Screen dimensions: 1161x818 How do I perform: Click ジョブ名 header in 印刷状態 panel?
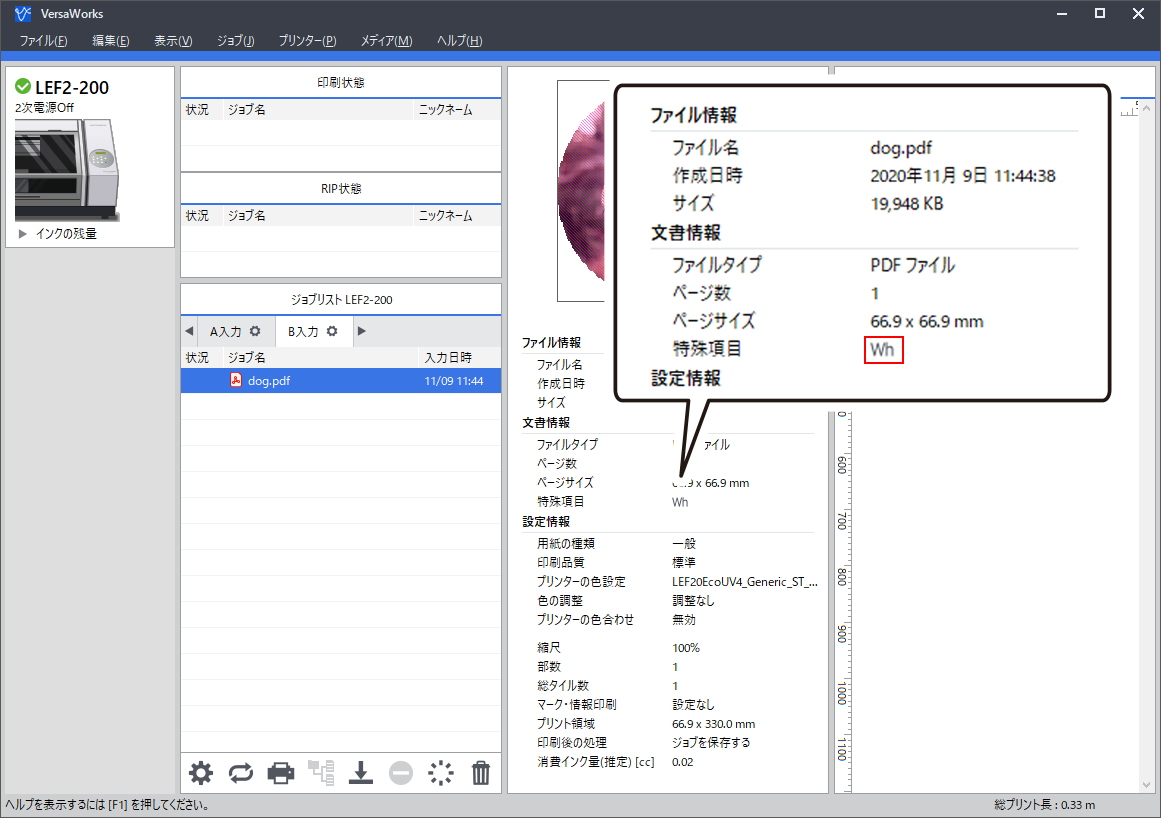tap(247, 110)
